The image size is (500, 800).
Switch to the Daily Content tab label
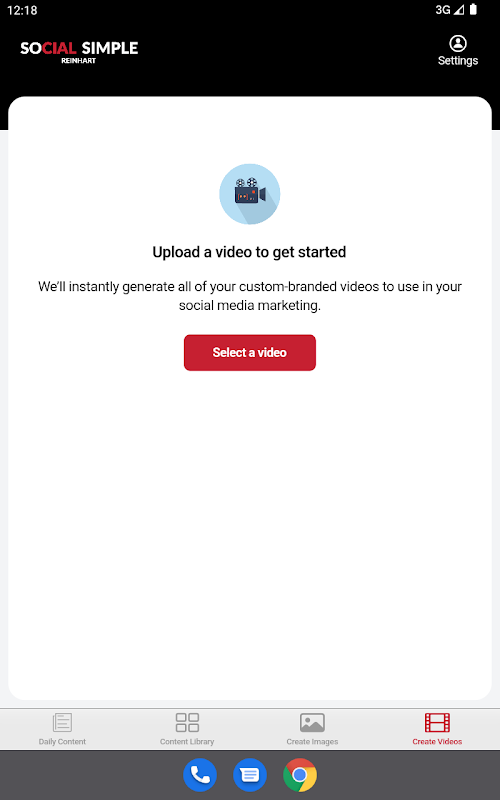(62, 742)
